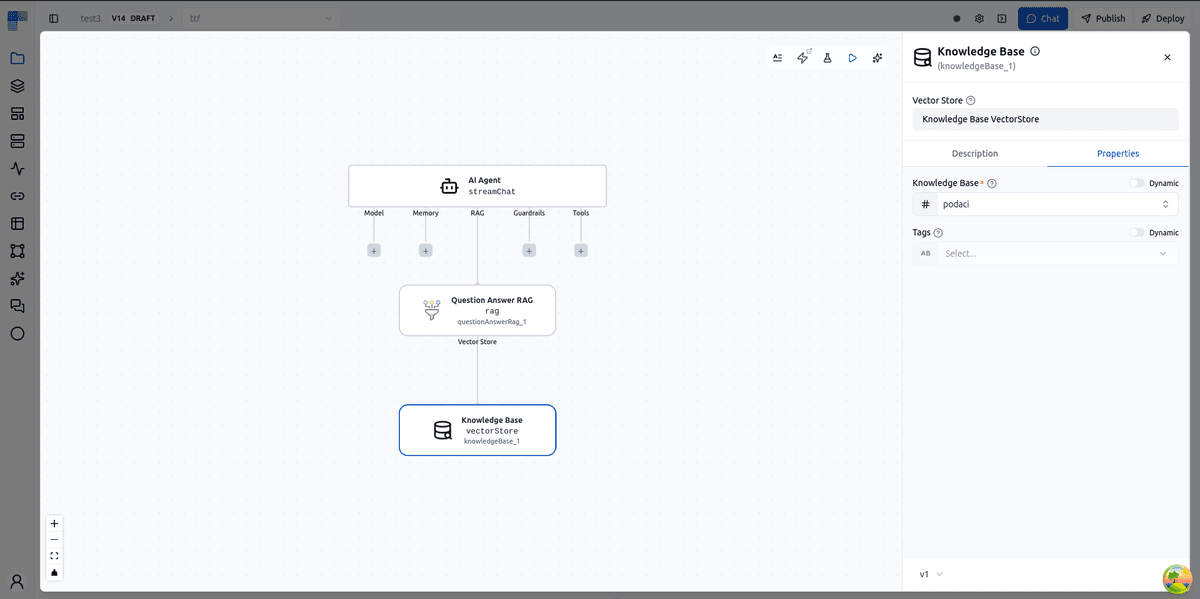Screen dimensions: 1200x599
Task: Click the app logo at top-left
Action: click(17, 19)
